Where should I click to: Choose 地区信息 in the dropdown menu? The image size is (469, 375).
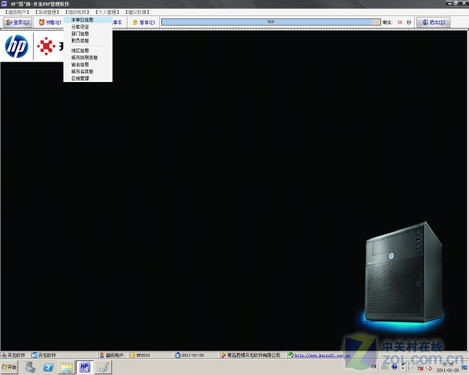(x=80, y=51)
